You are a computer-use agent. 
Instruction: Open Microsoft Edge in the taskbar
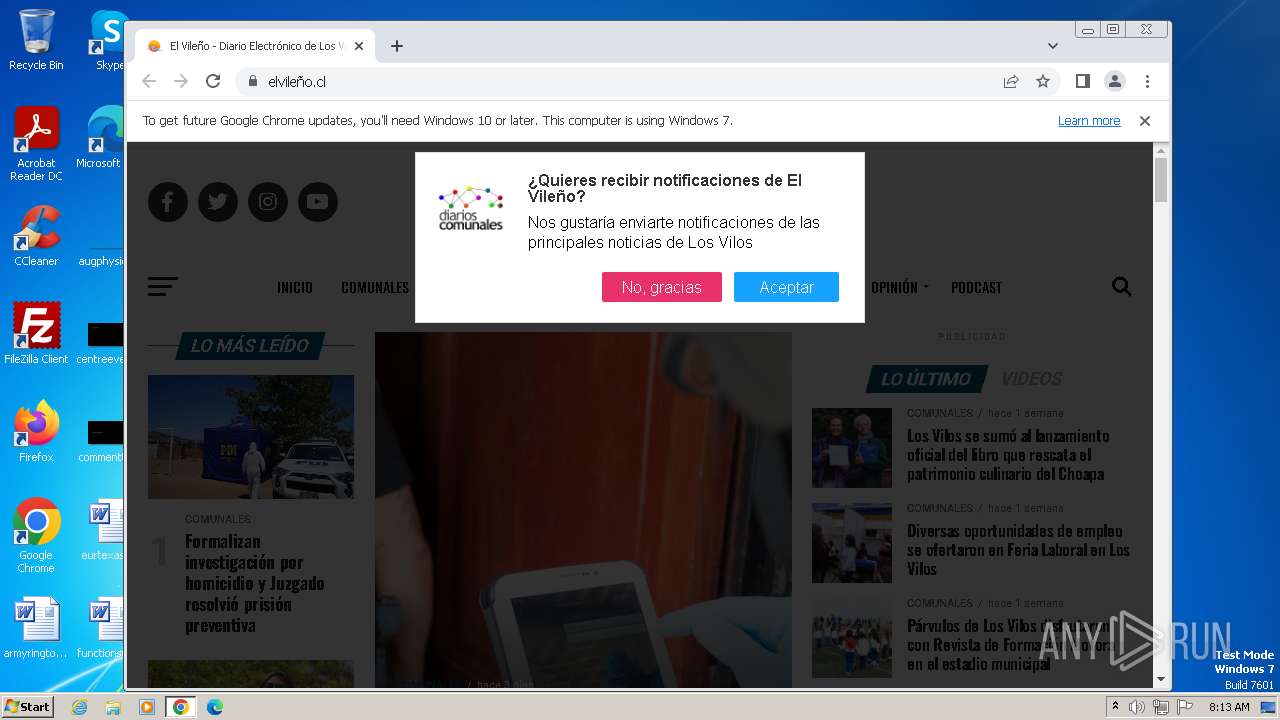(215, 707)
